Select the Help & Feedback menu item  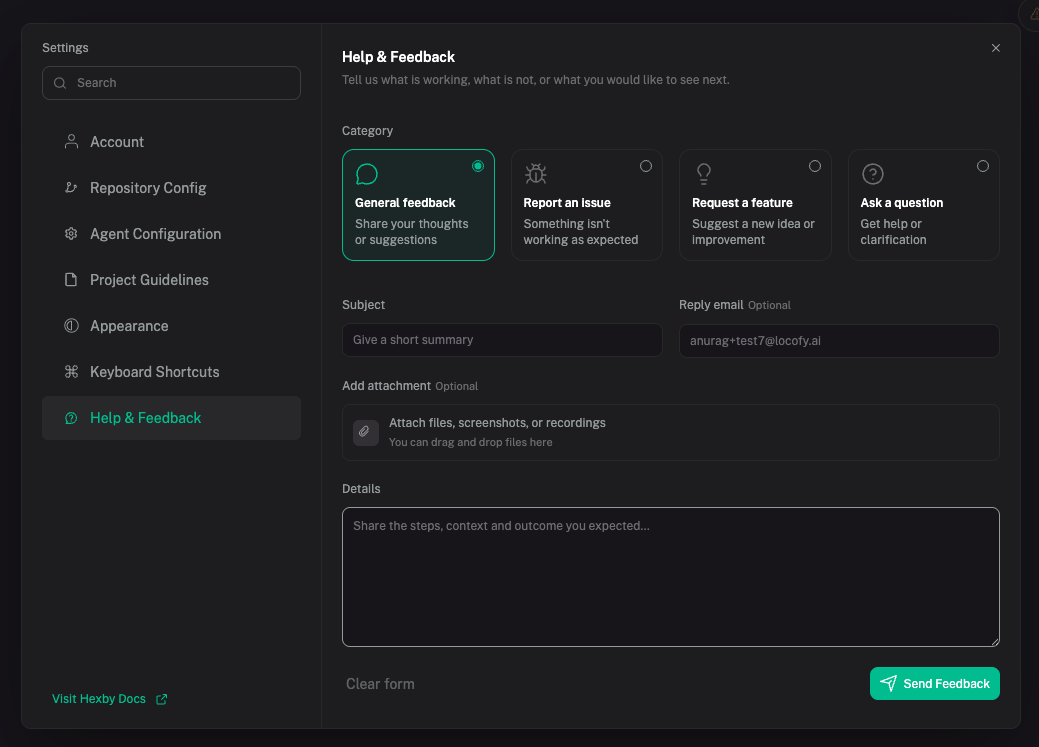[171, 418]
